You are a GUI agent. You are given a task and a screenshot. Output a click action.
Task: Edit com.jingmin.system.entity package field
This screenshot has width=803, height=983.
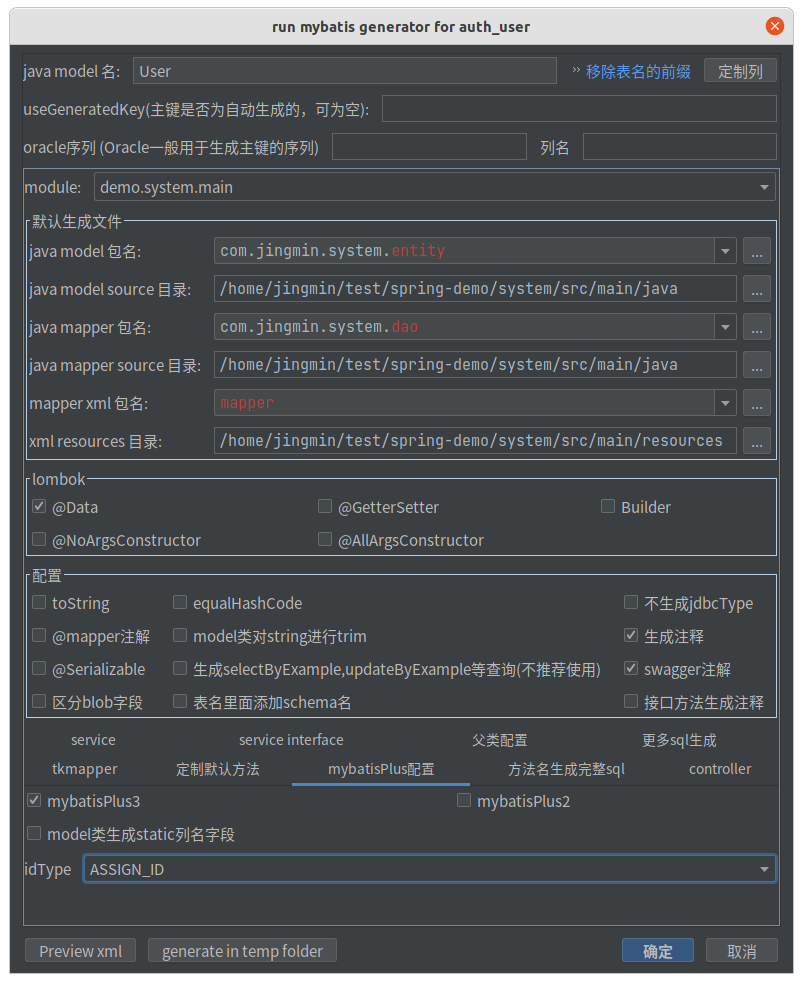click(x=464, y=251)
